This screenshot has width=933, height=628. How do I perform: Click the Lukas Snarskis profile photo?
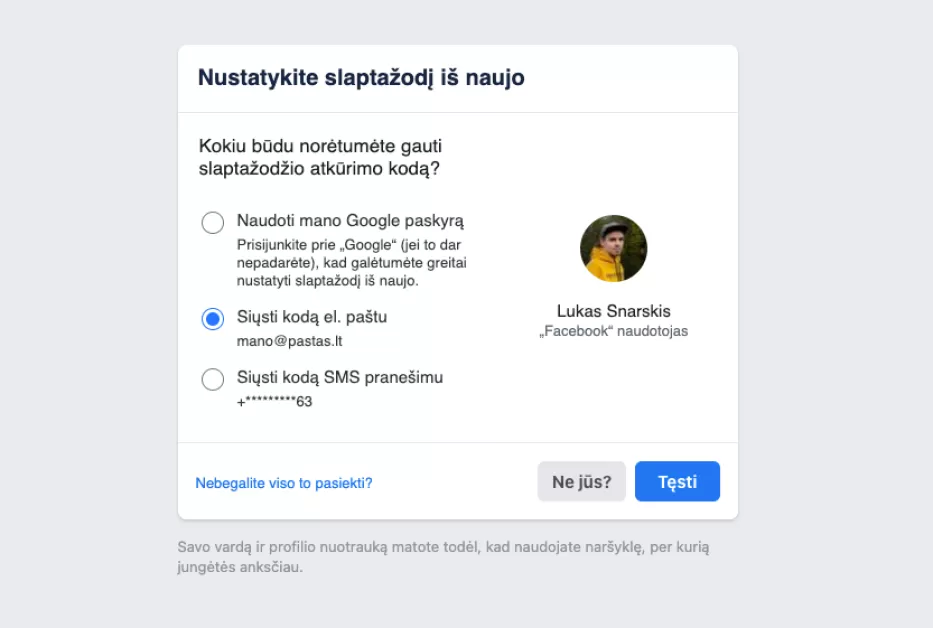click(613, 249)
